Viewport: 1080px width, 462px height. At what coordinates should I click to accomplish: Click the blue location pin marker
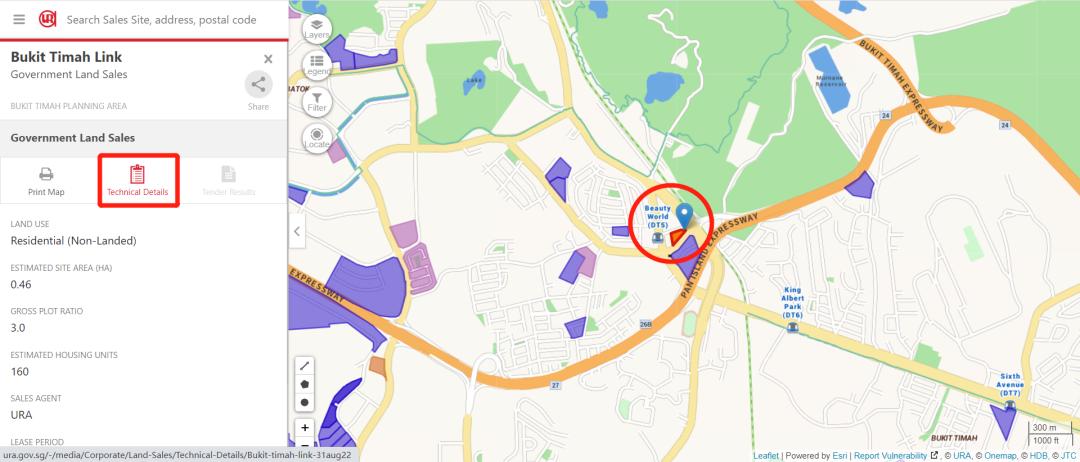[683, 216]
